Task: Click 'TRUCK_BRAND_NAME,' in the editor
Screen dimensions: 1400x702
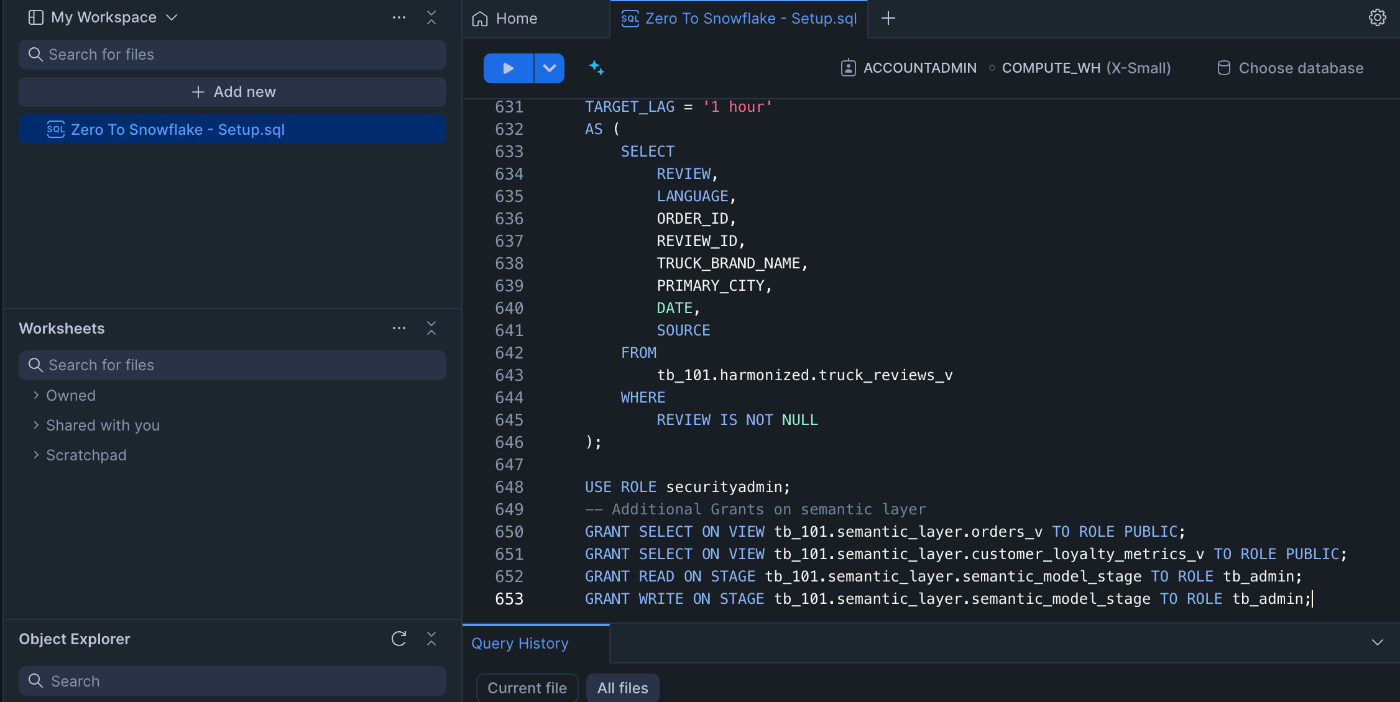Action: click(x=732, y=263)
